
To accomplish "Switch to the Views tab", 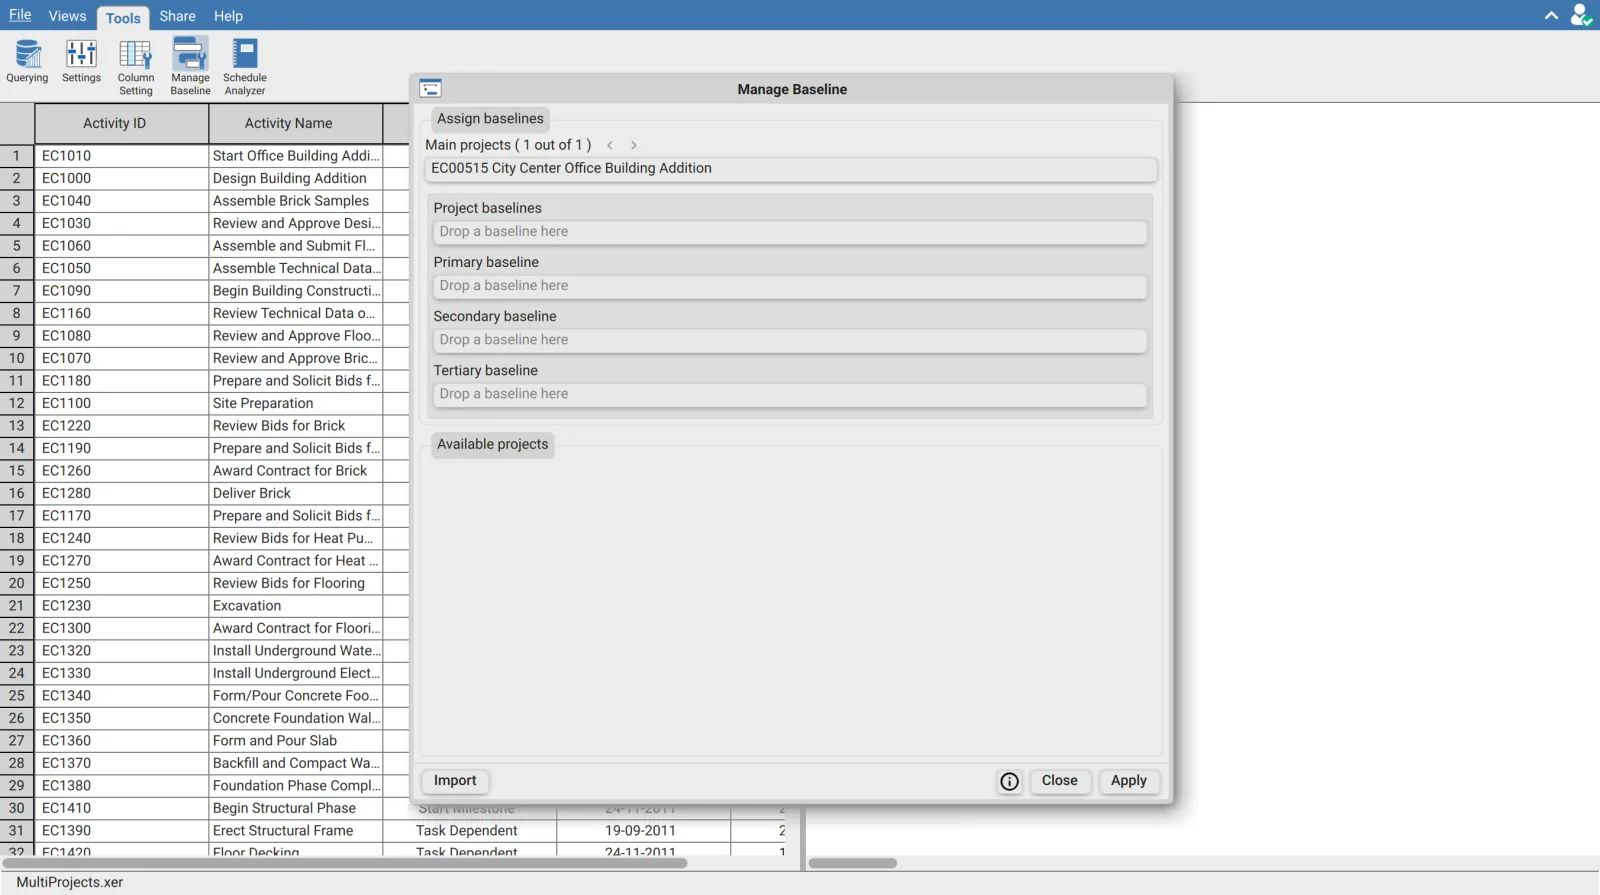I will coord(67,16).
